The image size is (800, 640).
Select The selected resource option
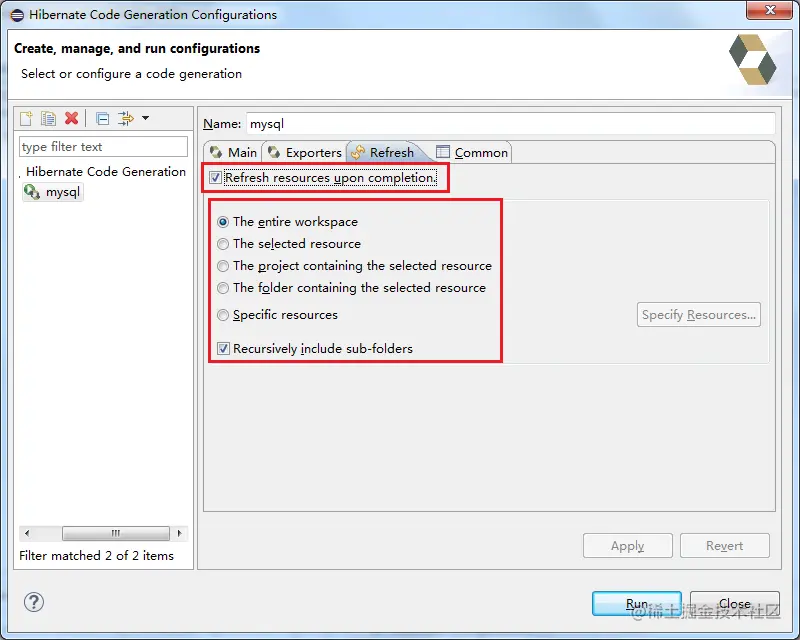[x=223, y=244]
